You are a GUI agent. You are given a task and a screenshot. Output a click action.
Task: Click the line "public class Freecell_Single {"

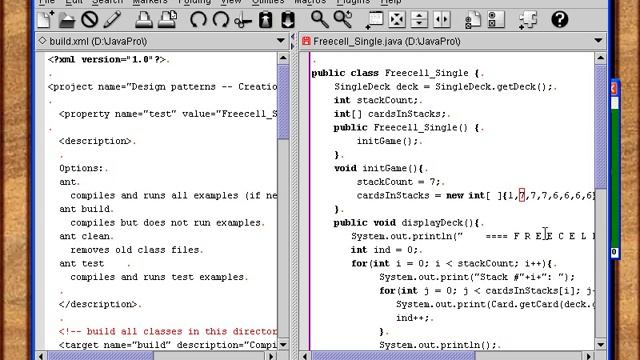click(x=395, y=73)
